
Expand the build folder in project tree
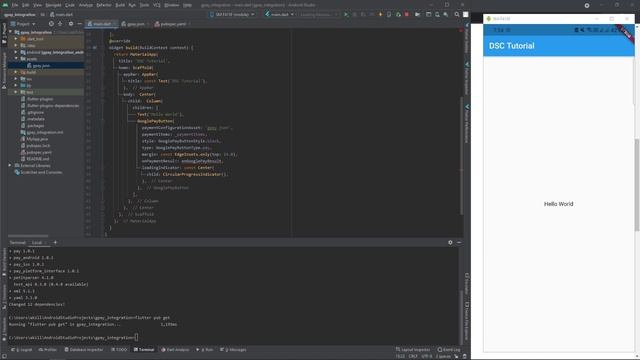tap(16, 72)
